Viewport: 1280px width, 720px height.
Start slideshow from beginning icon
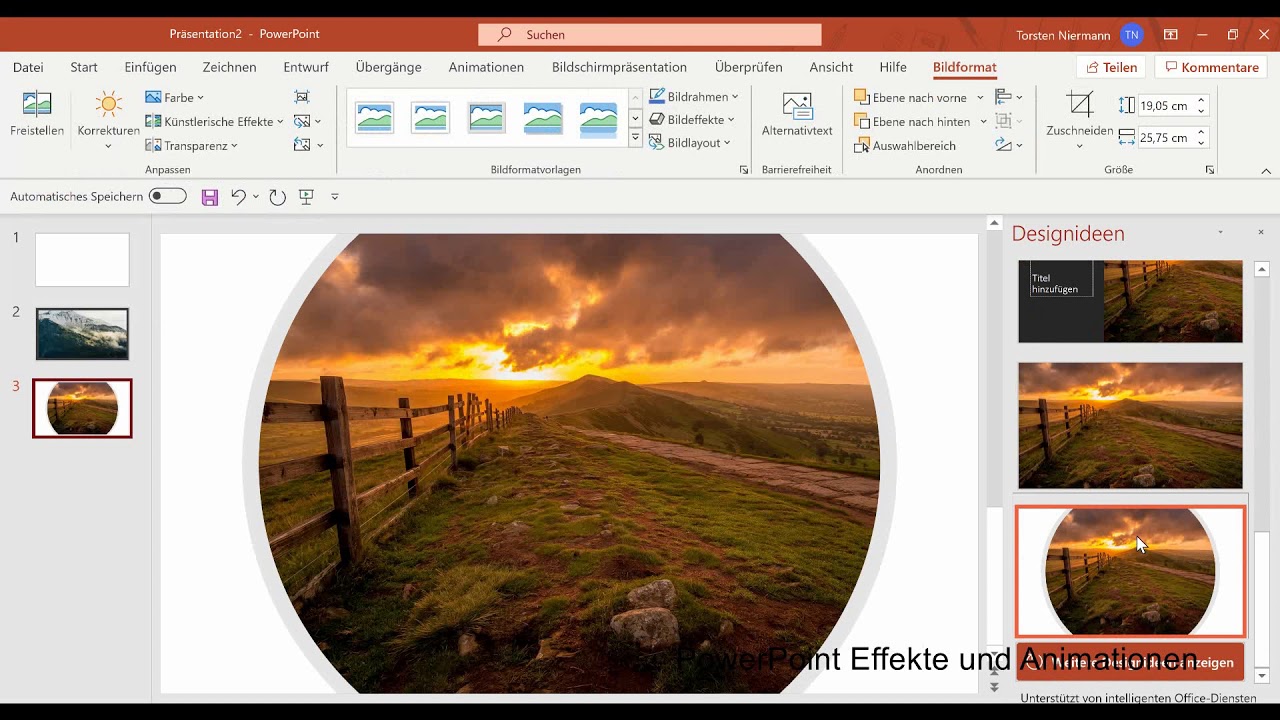[307, 197]
